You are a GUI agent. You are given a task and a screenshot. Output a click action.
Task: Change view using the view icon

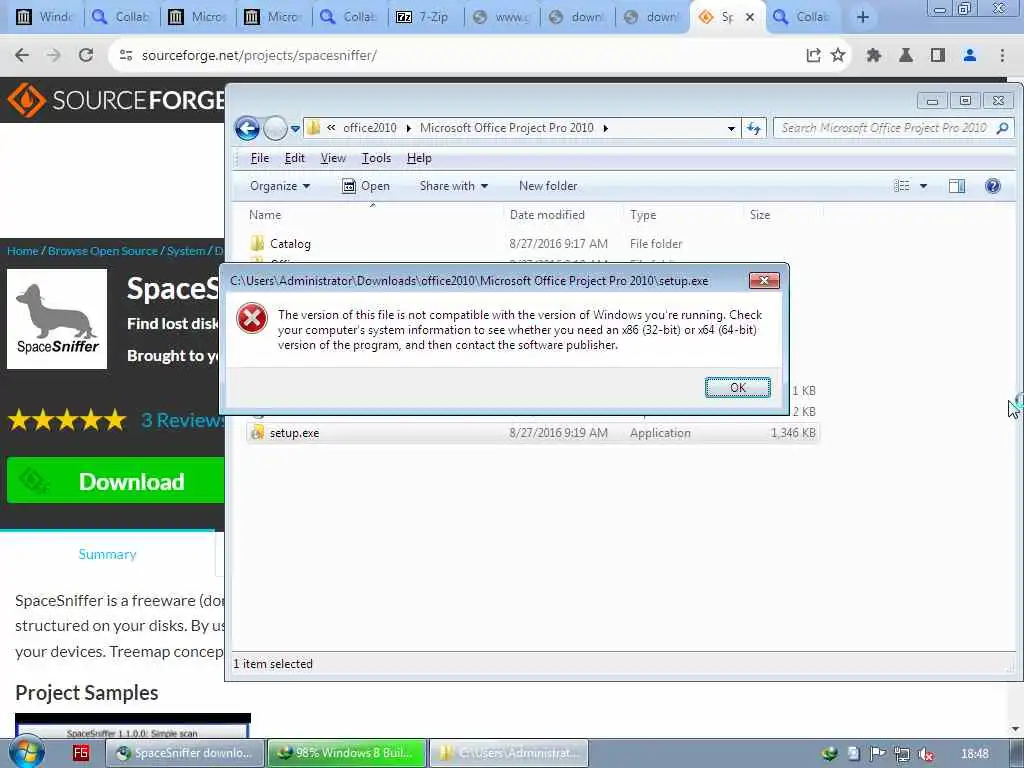(902, 186)
